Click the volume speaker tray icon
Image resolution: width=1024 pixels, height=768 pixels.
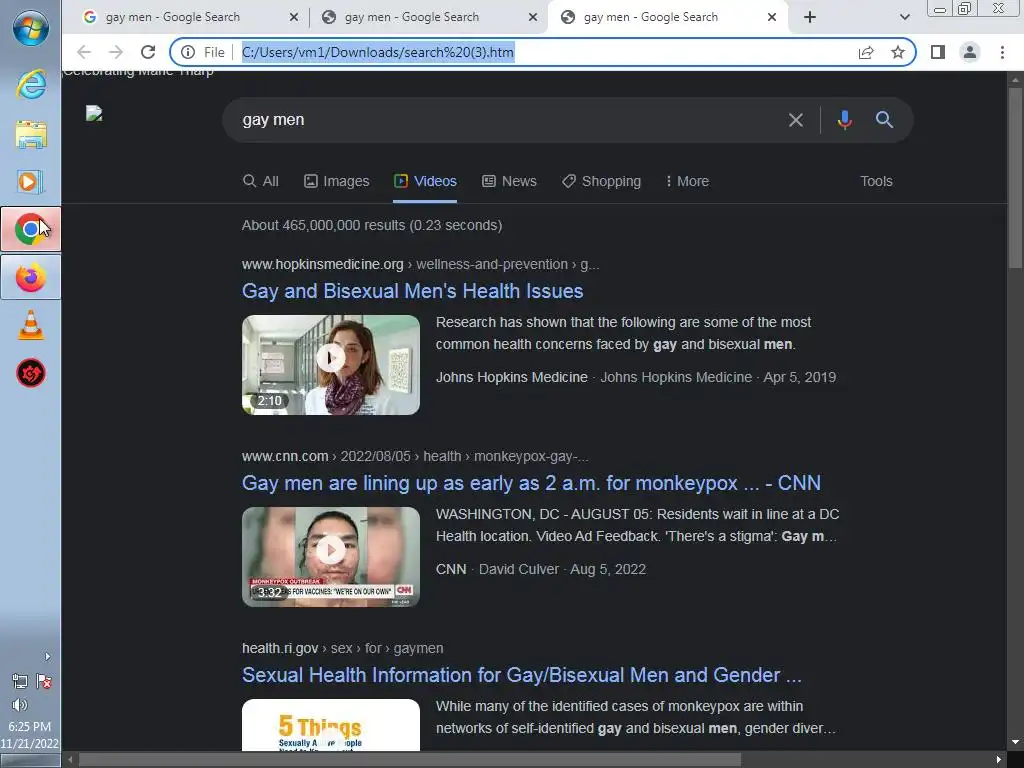20,705
